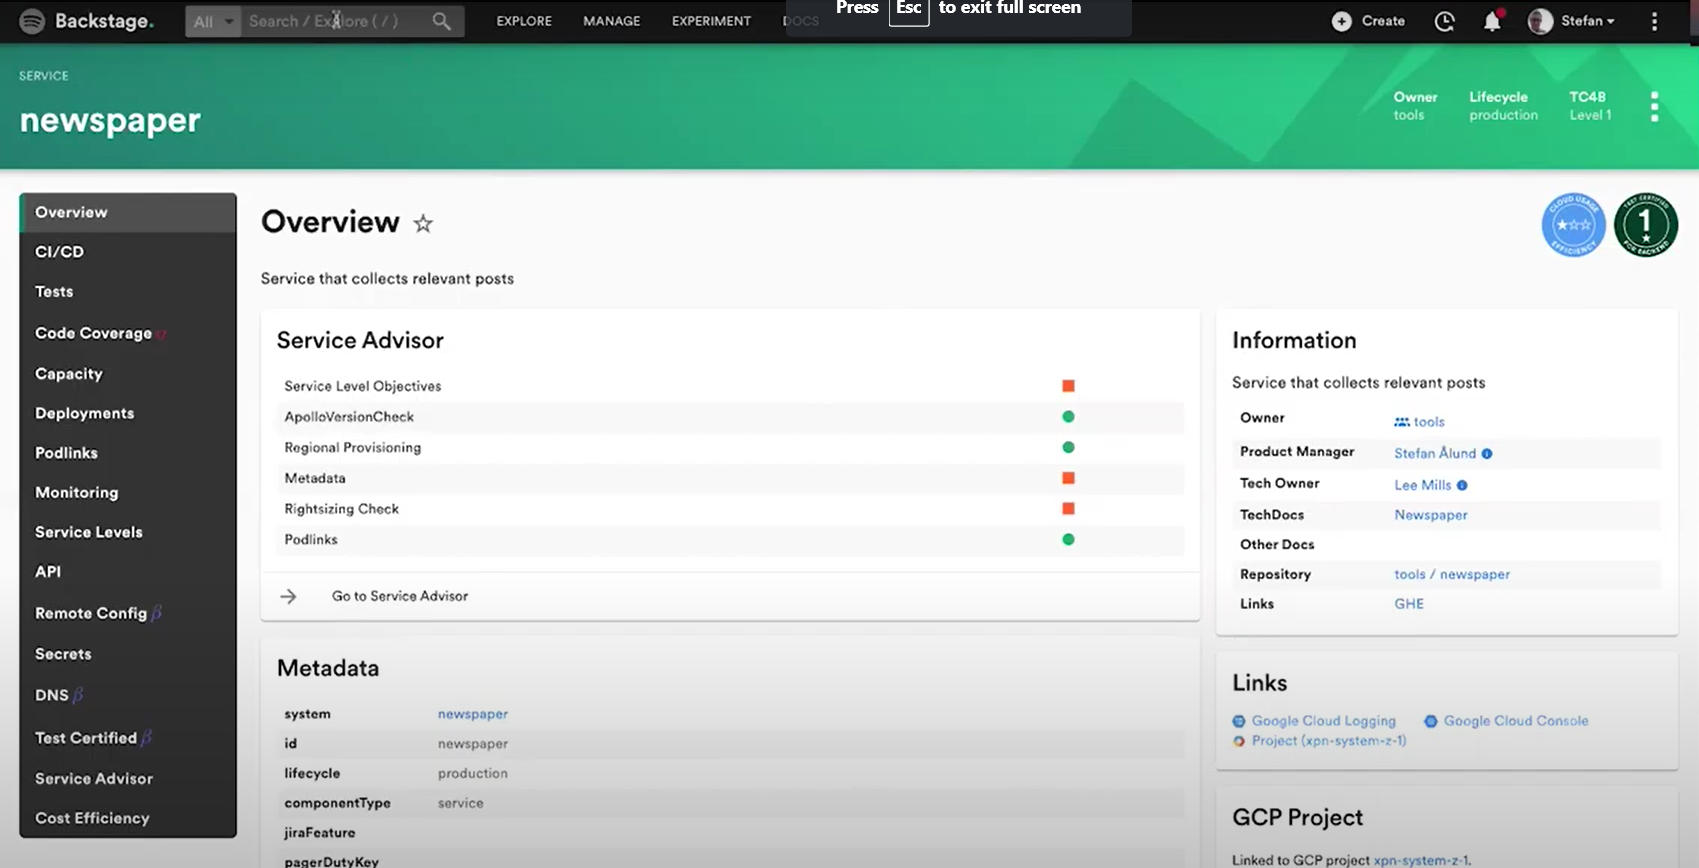Image resolution: width=1699 pixels, height=868 pixels.
Task: Click the Google Cloud Console icon
Action: pos(1431,721)
